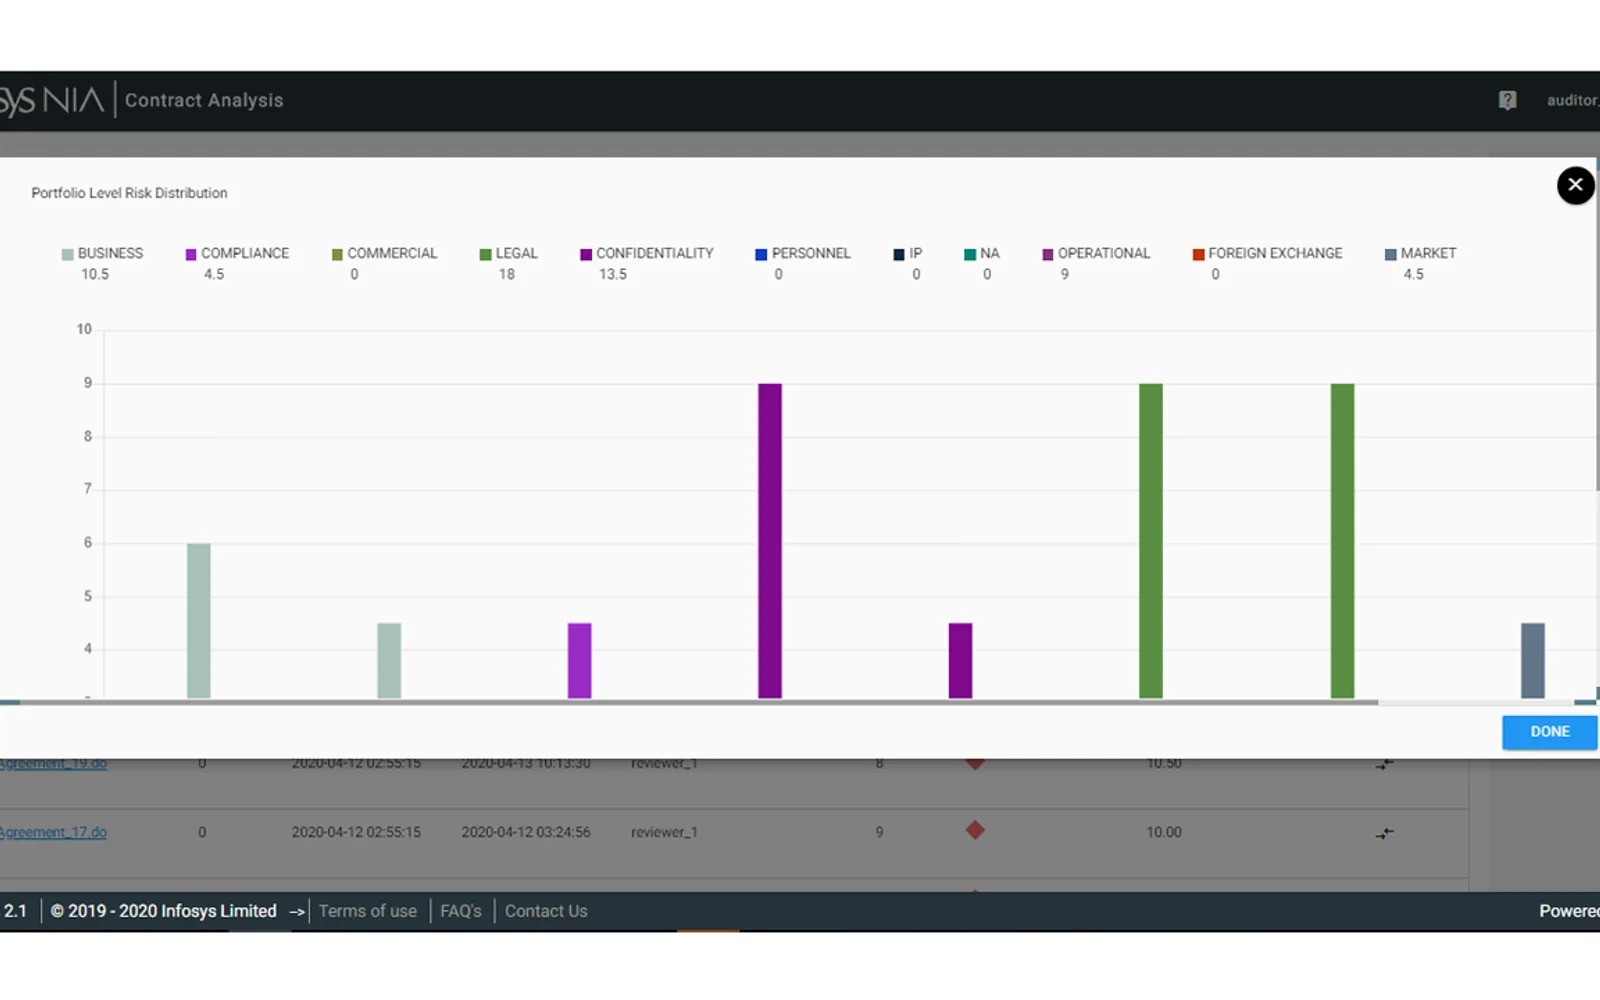Toggle the LEGAL legend entry
Image resolution: width=1600 pixels, height=1000 pixels.
[508, 254]
